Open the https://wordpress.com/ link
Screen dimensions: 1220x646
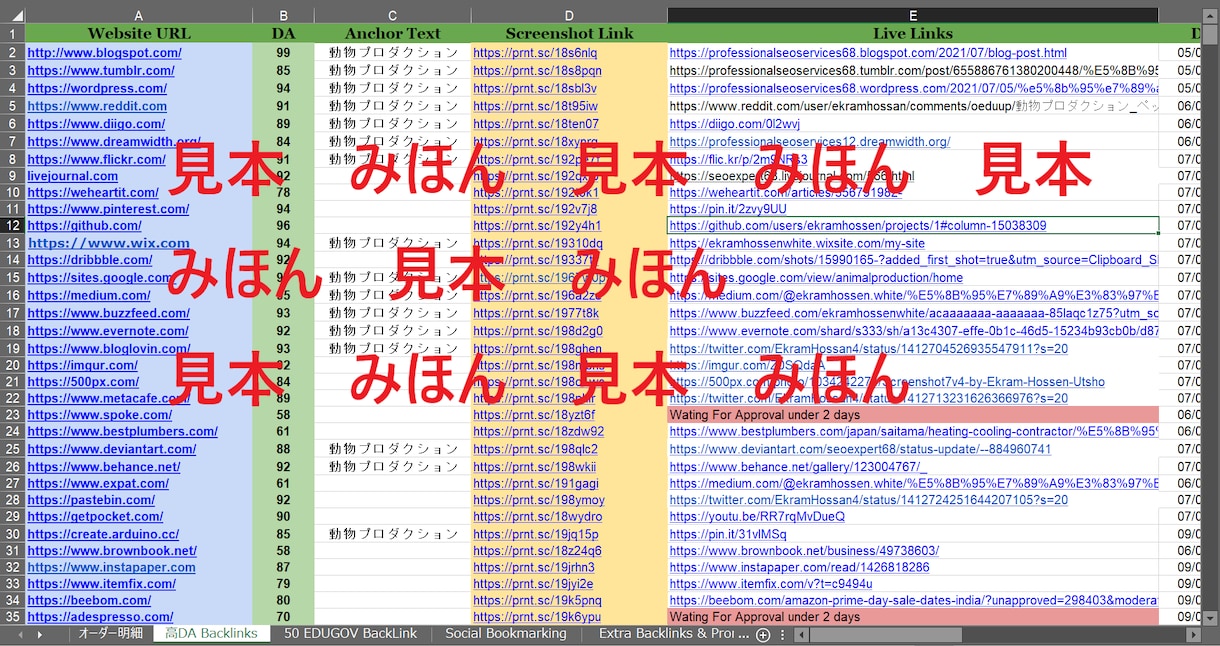(97, 88)
